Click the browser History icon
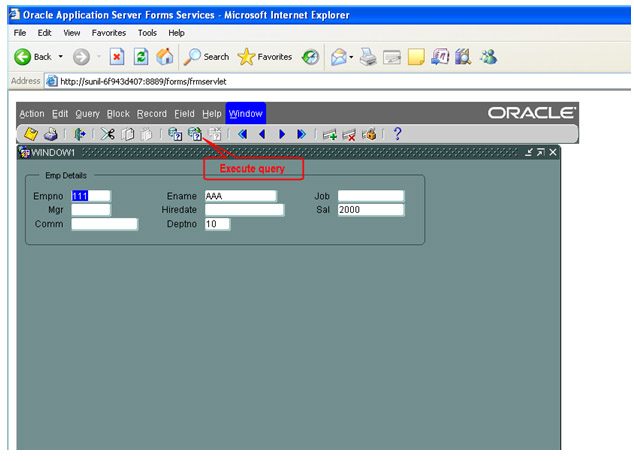Screen dimensions: 634x461 pos(311,57)
